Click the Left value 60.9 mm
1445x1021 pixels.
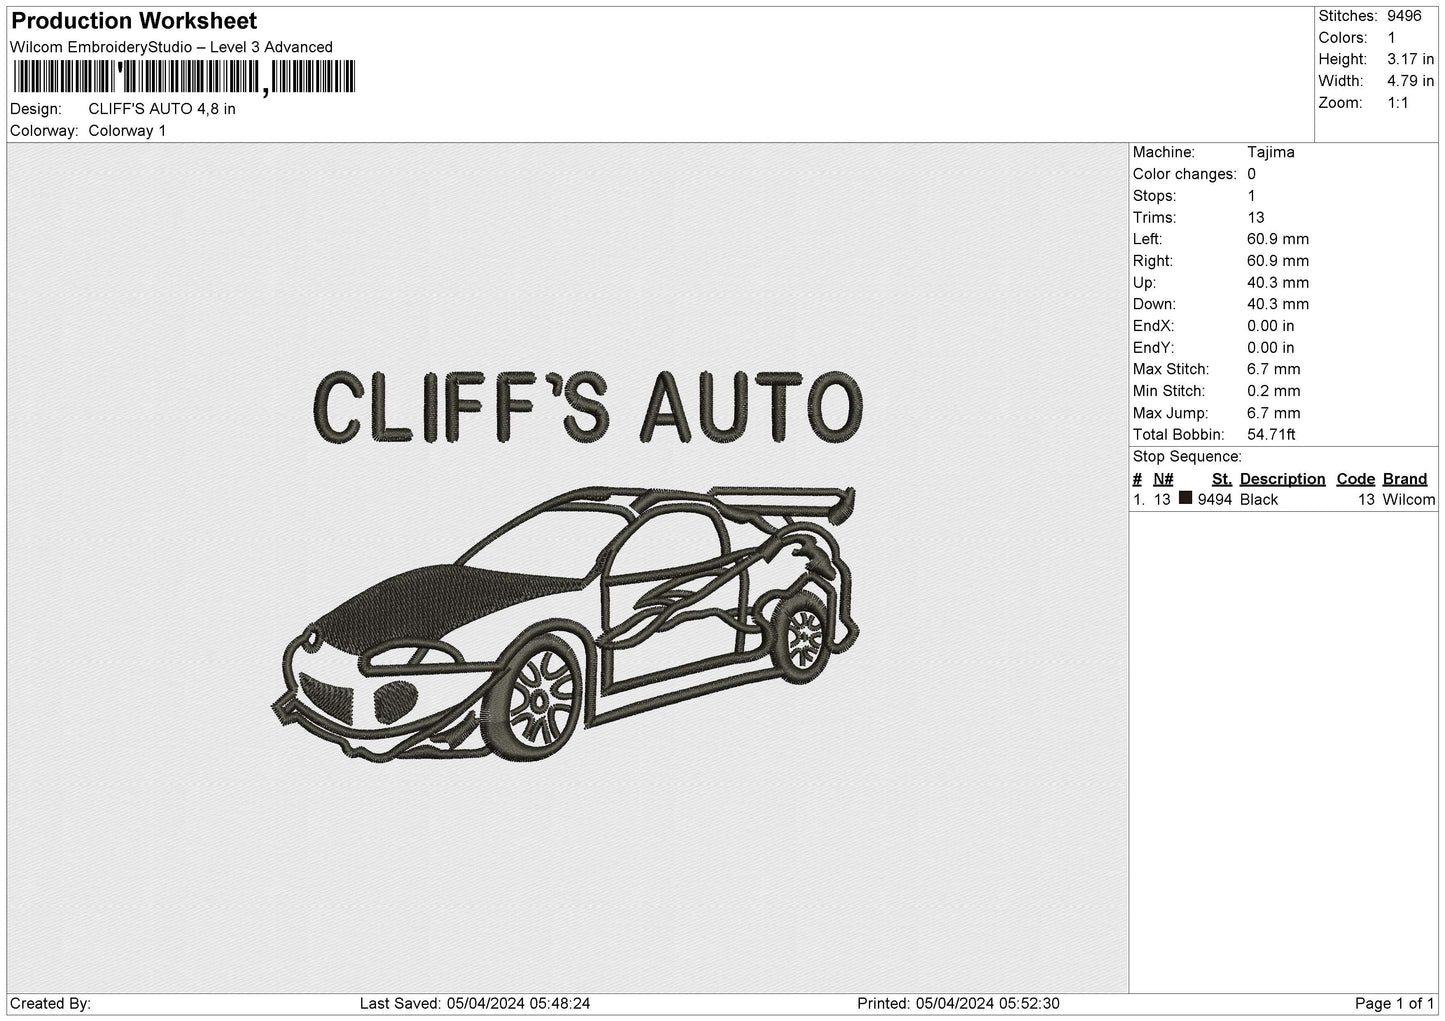tap(1278, 239)
